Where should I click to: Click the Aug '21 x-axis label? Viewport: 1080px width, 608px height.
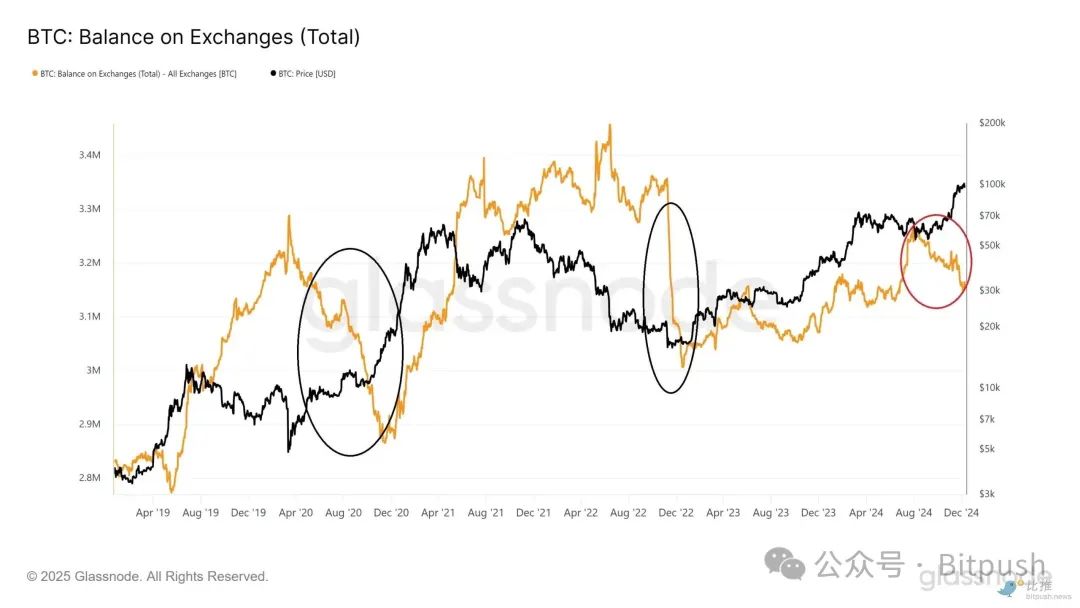coord(486,513)
